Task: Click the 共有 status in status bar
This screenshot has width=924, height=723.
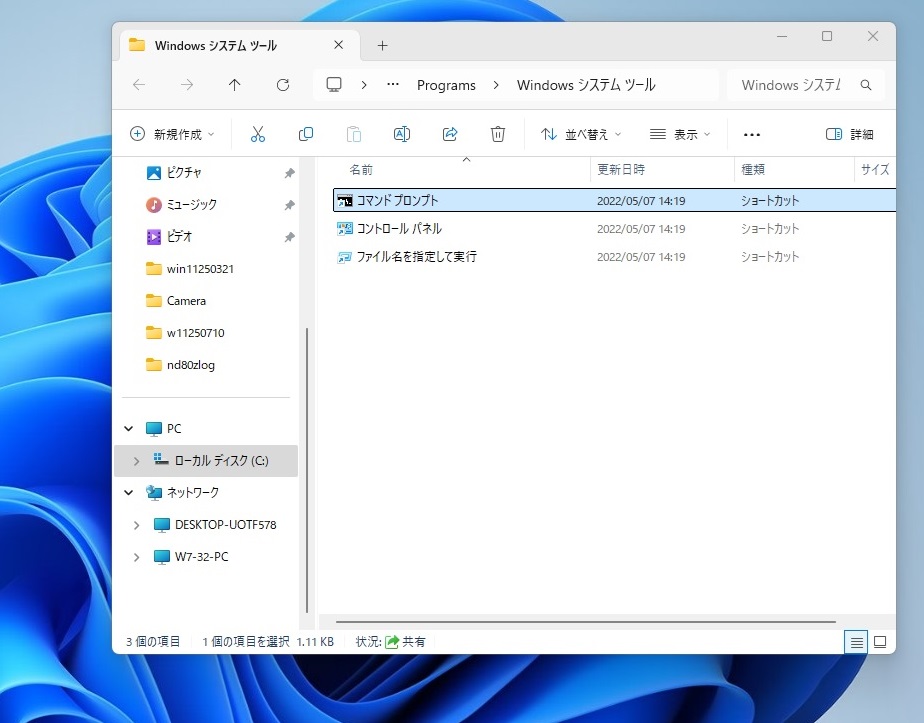Action: point(405,642)
